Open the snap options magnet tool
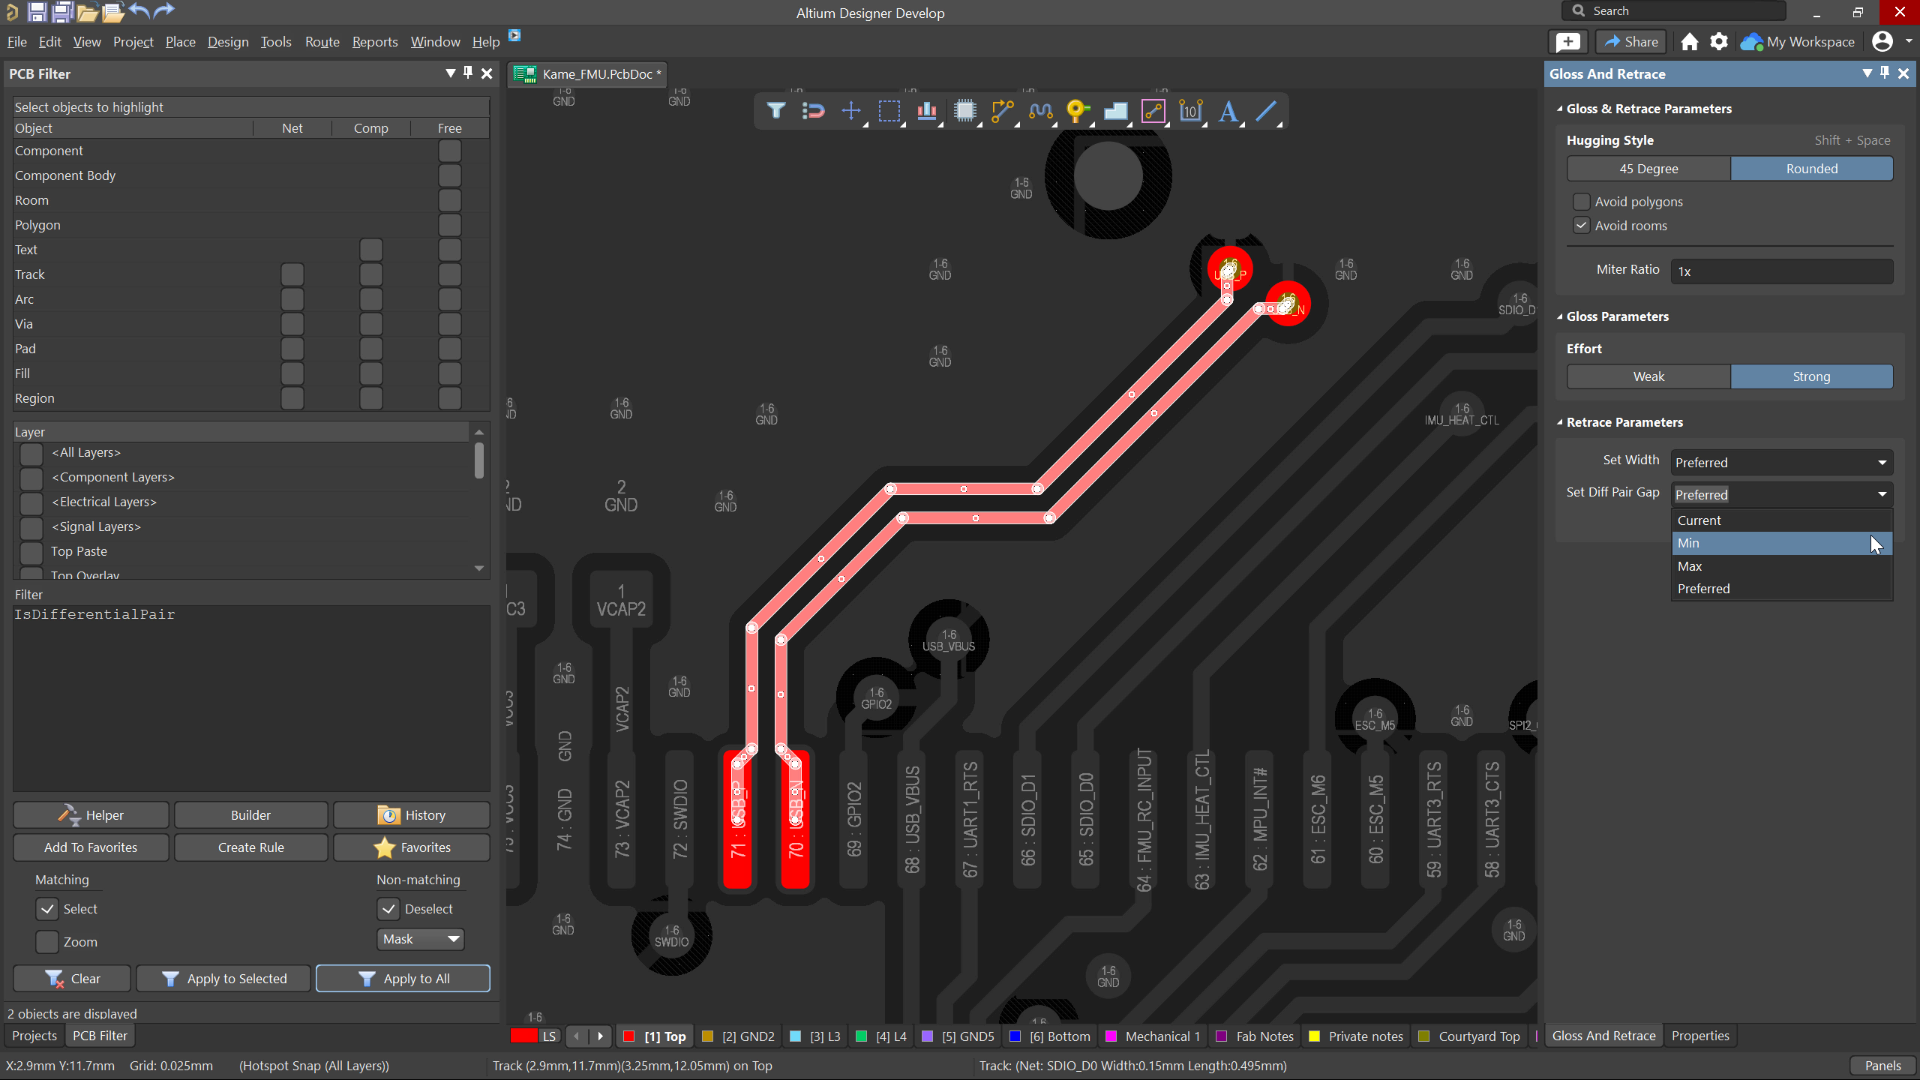The height and width of the screenshot is (1080, 1920). click(813, 111)
